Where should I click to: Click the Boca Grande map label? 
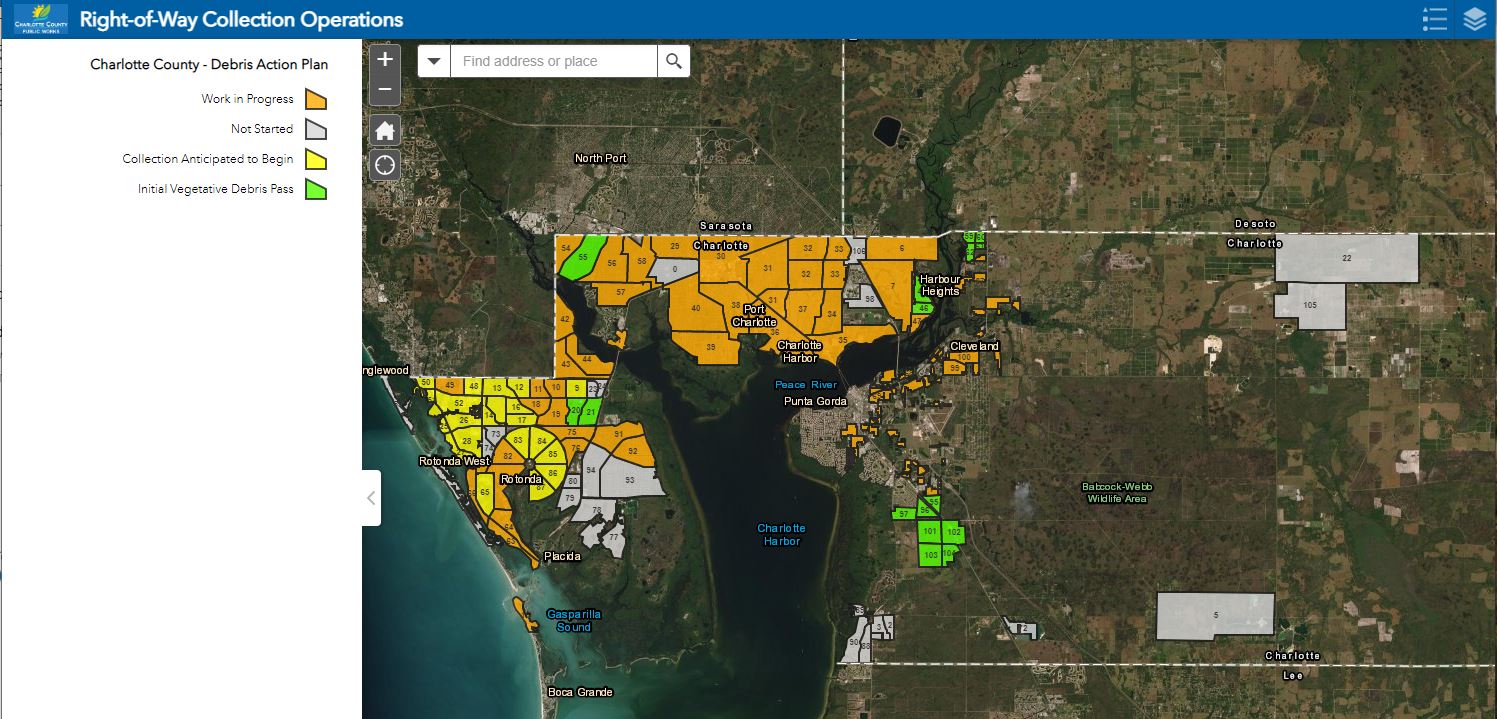tap(580, 692)
